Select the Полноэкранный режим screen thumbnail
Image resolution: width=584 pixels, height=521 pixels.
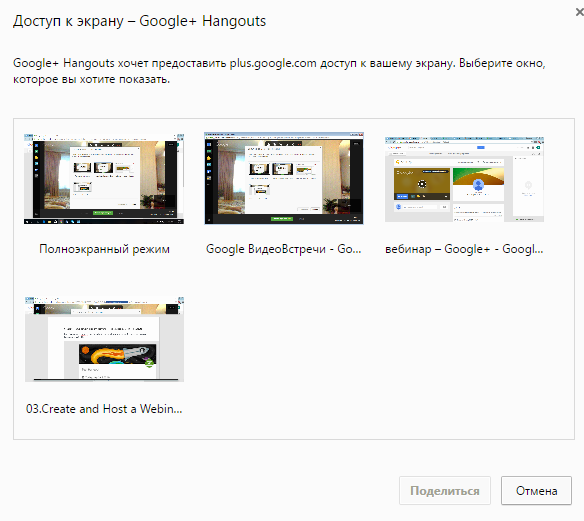[x=104, y=179]
